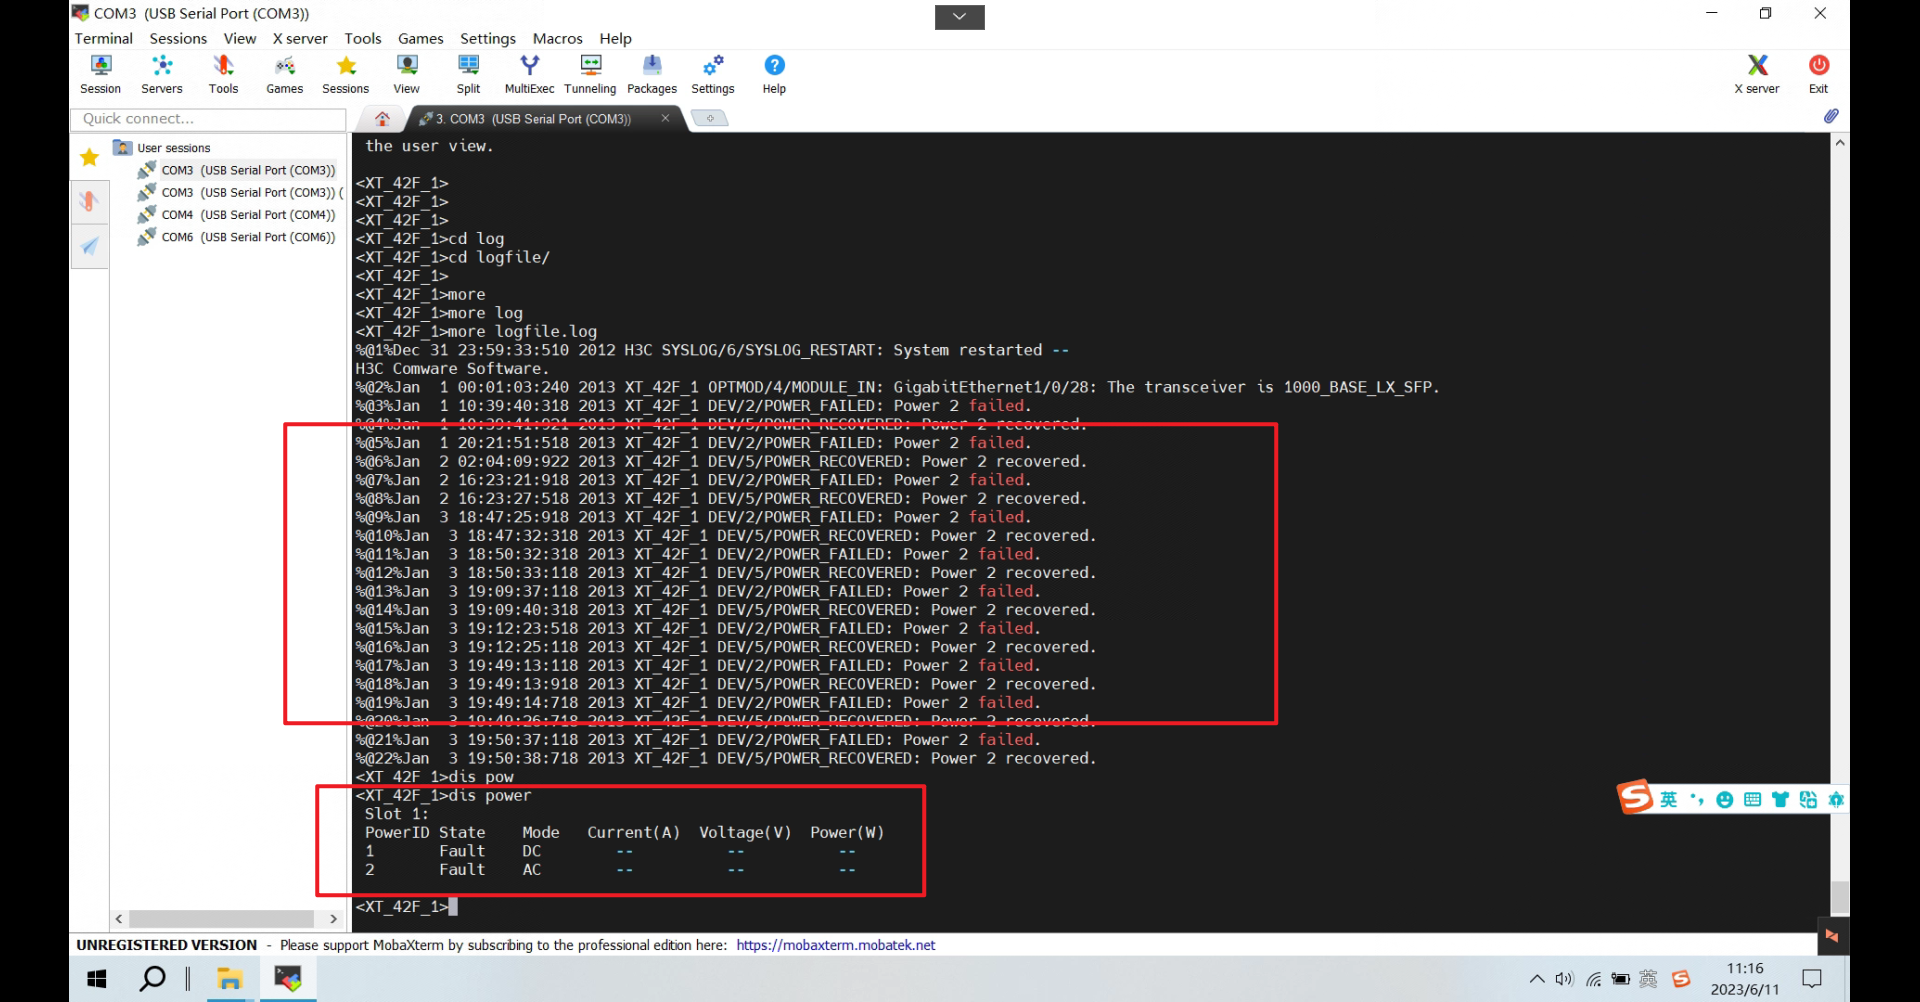Open the Tools menu

pyautogui.click(x=363, y=38)
